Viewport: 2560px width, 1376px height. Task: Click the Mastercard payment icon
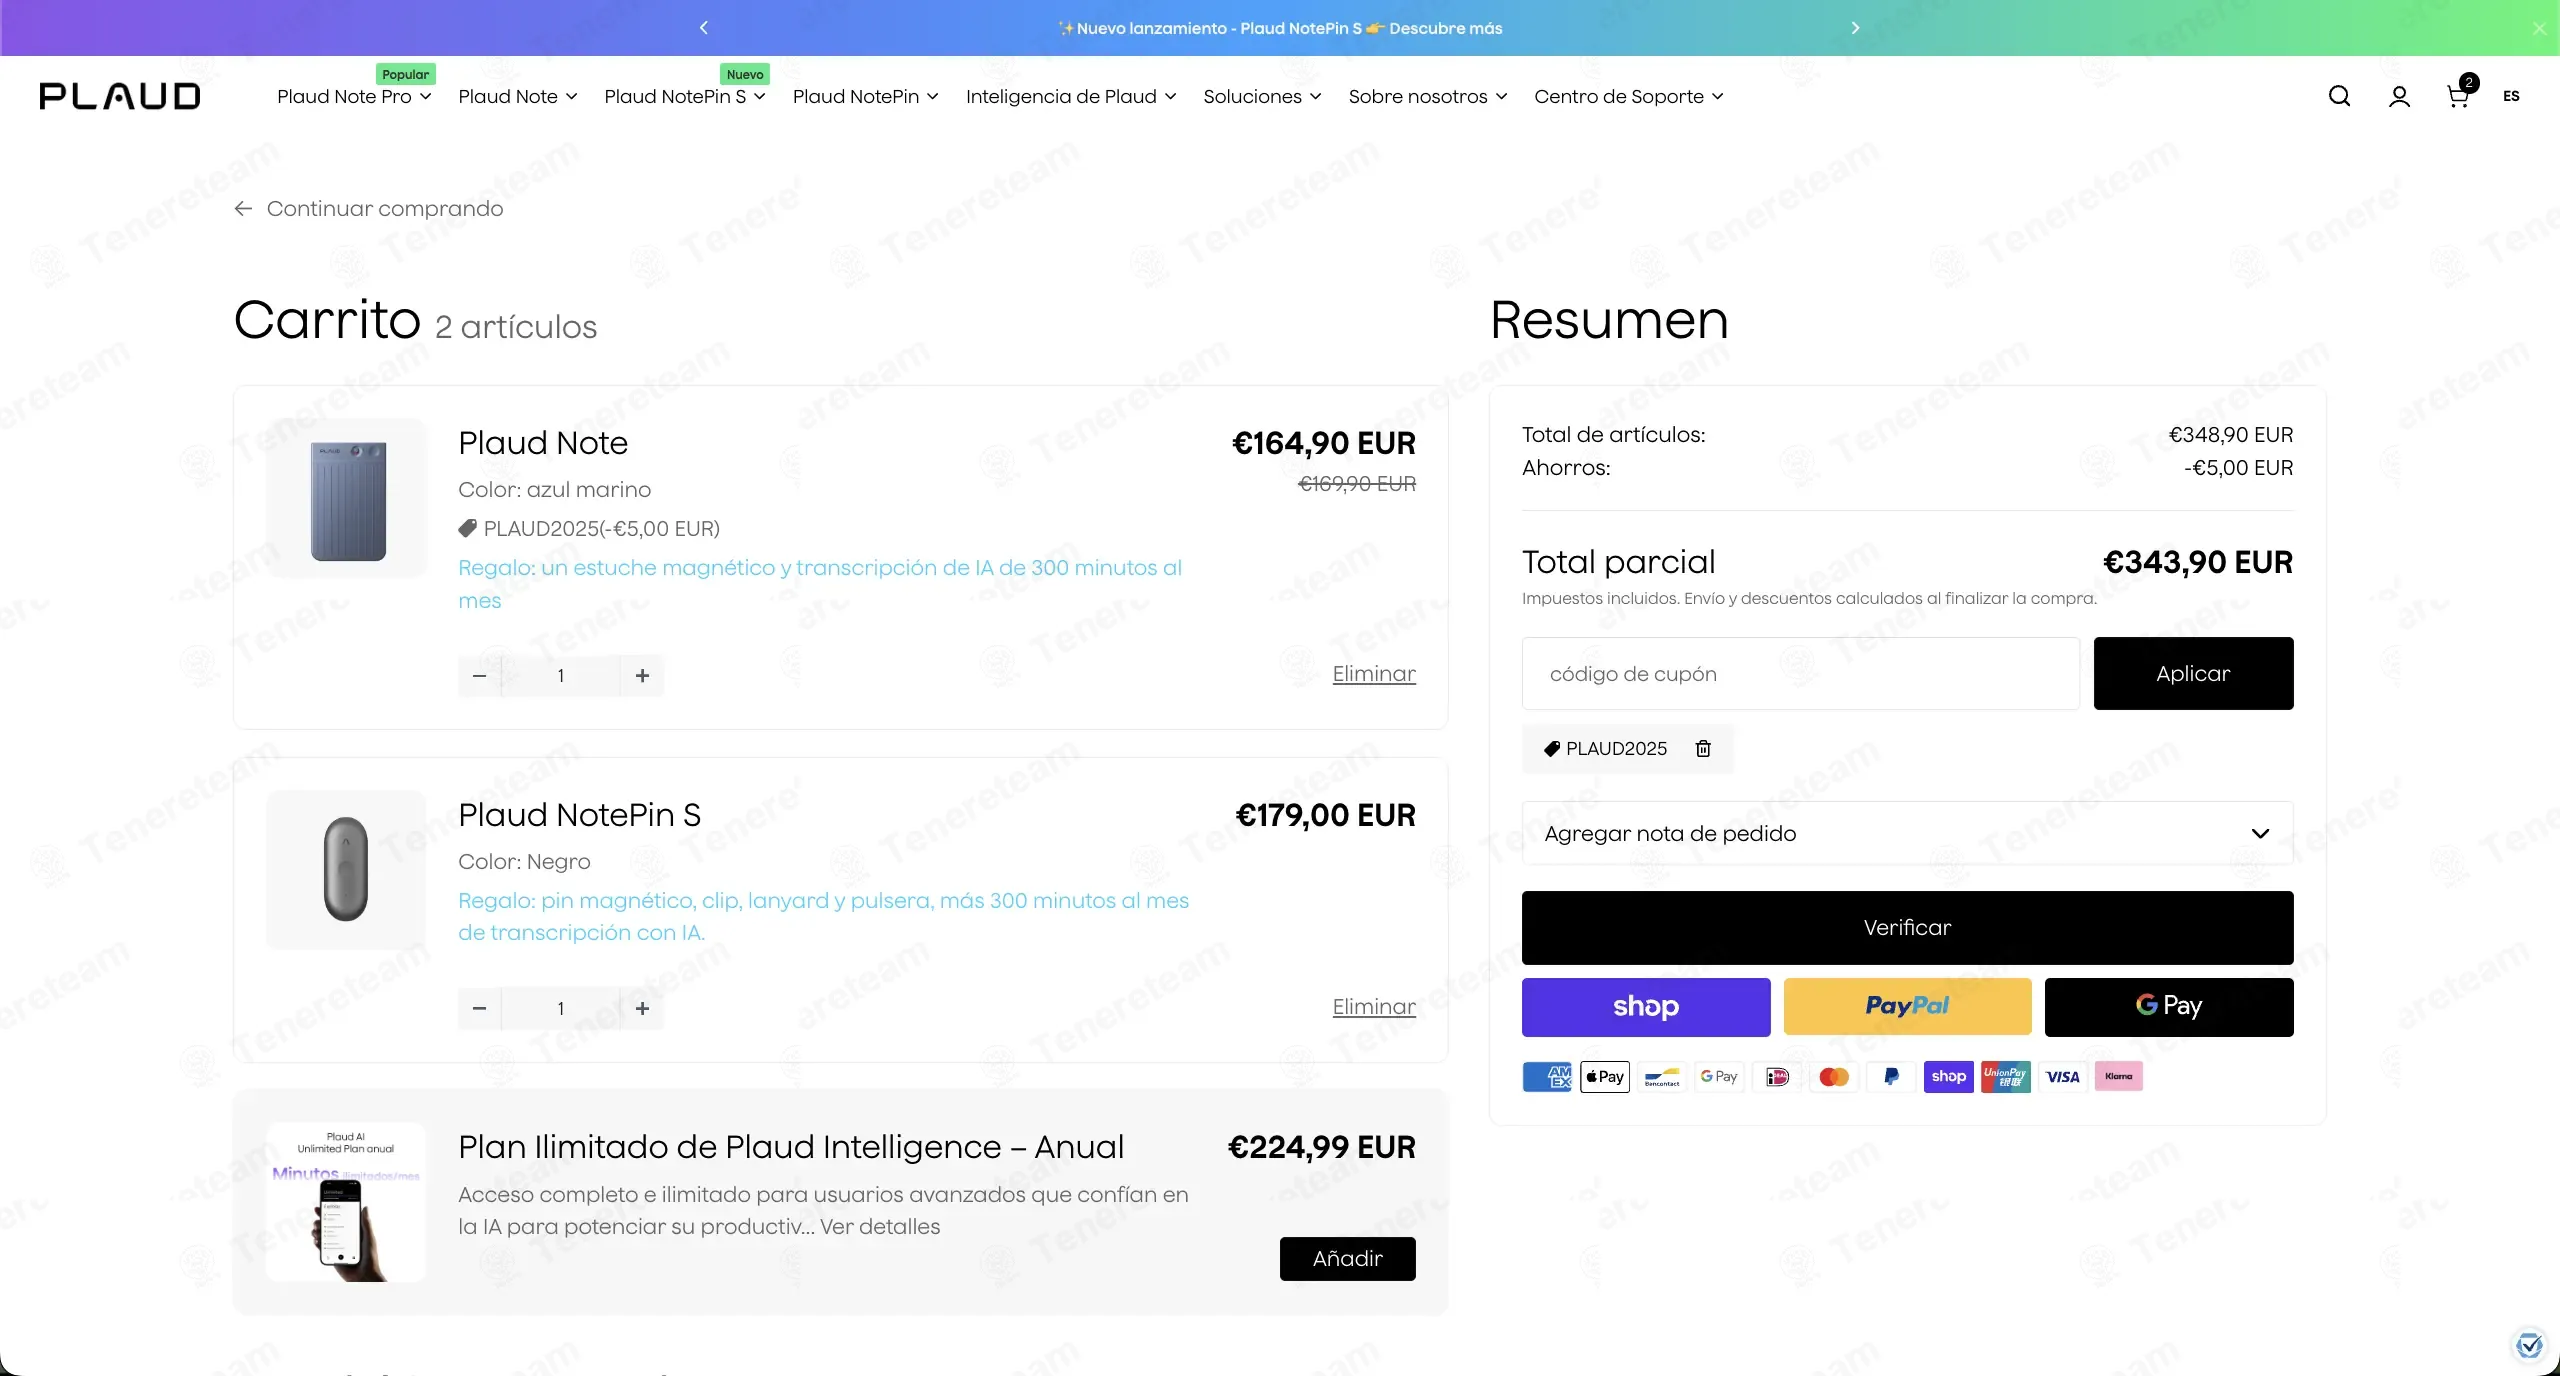point(1834,1077)
